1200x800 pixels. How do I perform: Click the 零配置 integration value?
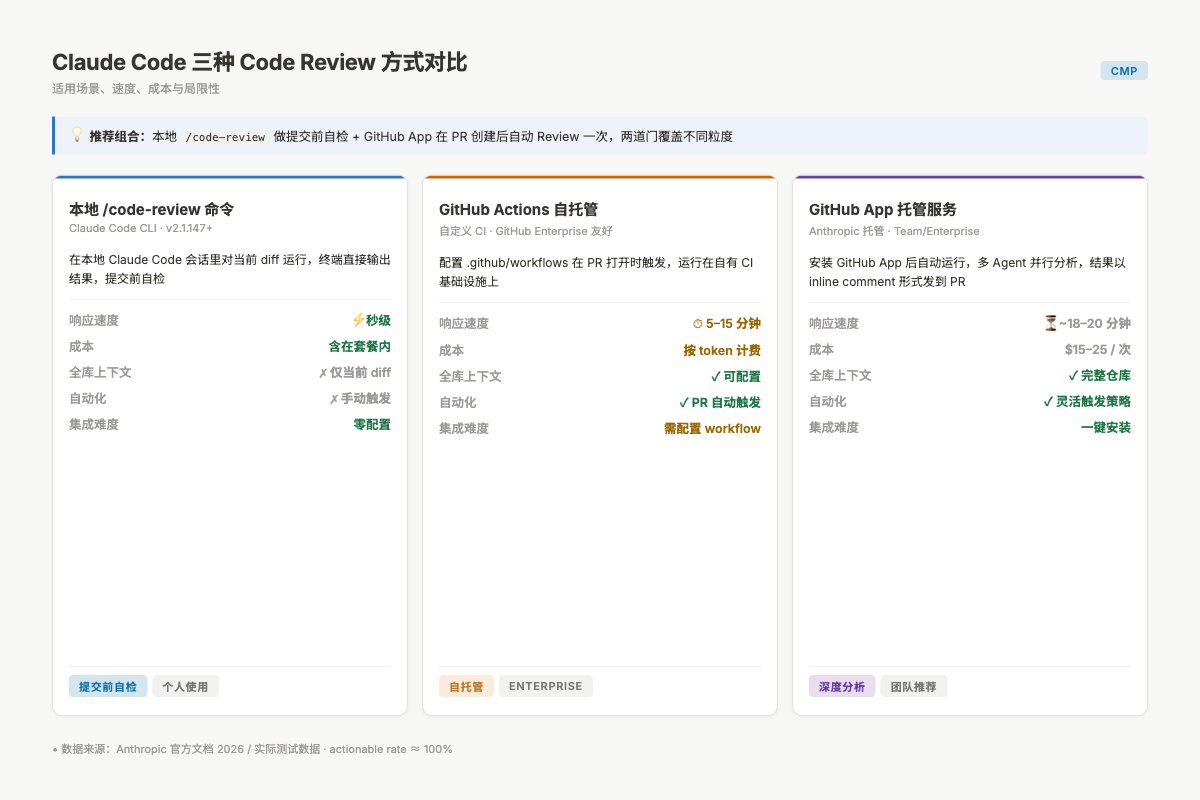click(372, 424)
